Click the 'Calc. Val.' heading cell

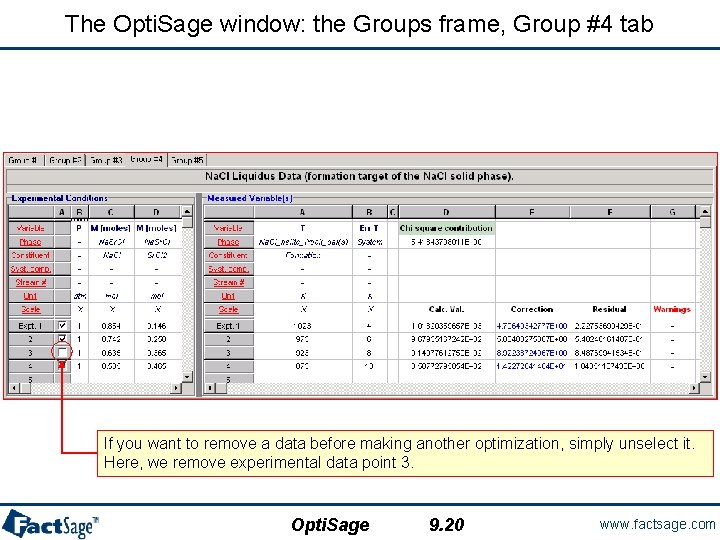[446, 309]
